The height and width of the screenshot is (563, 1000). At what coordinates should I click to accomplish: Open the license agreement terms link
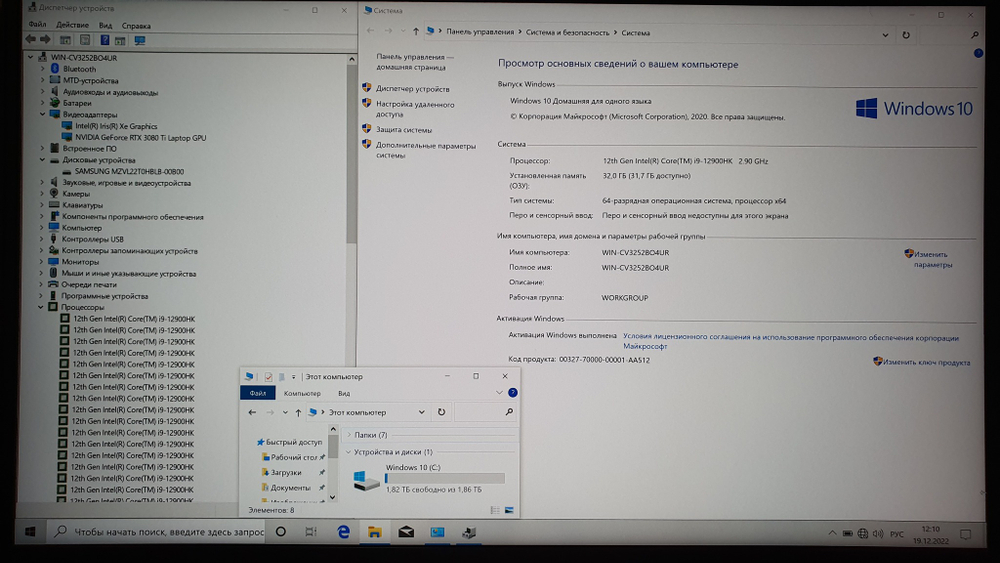click(x=791, y=342)
